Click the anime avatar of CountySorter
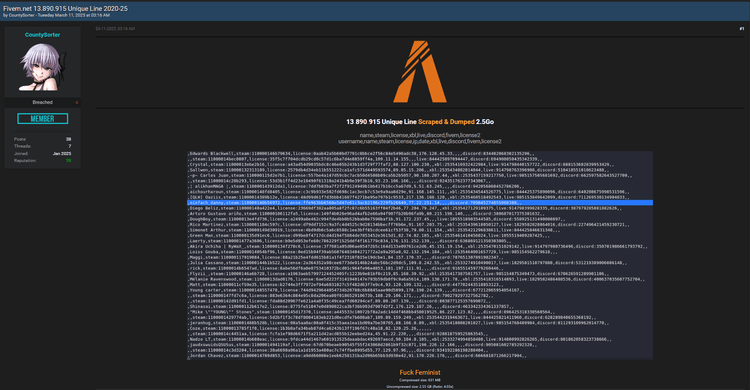Screen dimensions: 750x390 click(42, 67)
